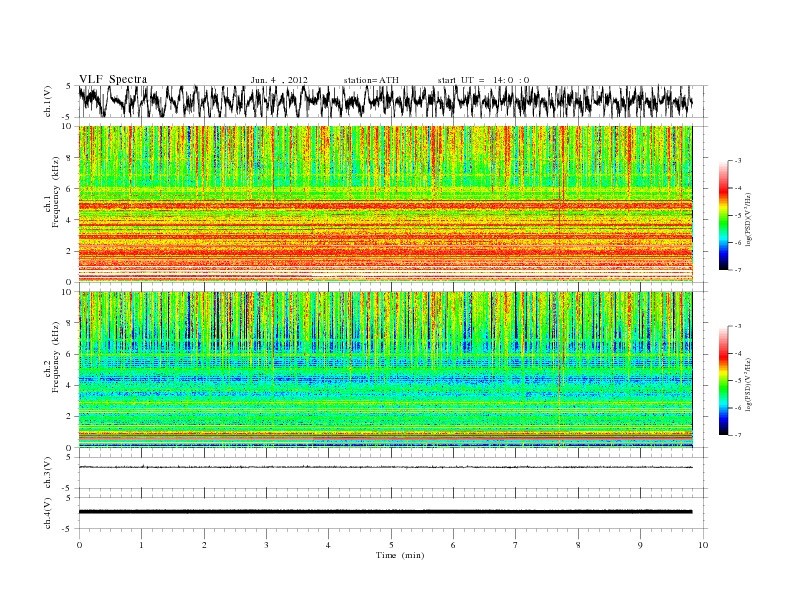Click the '-3' value on ch.1 colorbar
The height and width of the screenshot is (612, 792).
pos(737,161)
